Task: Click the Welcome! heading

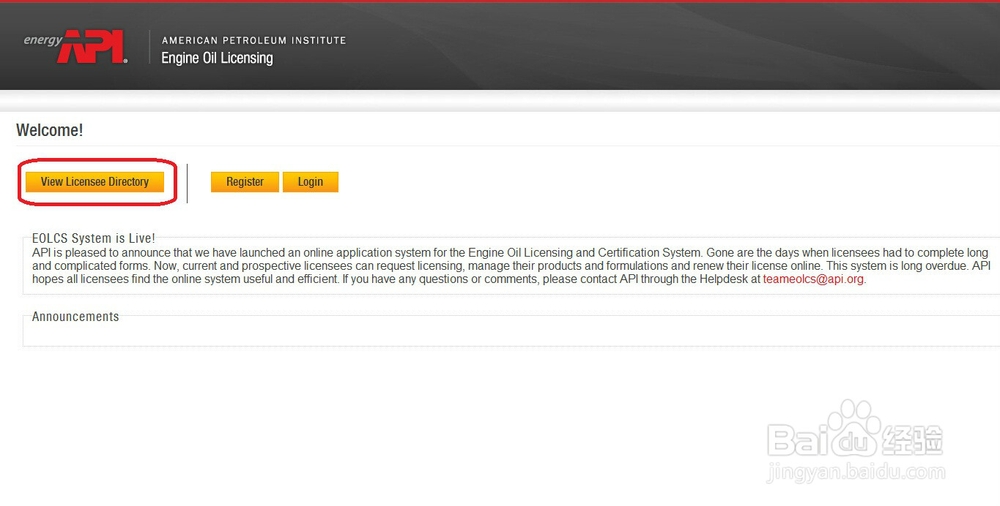Action: (50, 130)
